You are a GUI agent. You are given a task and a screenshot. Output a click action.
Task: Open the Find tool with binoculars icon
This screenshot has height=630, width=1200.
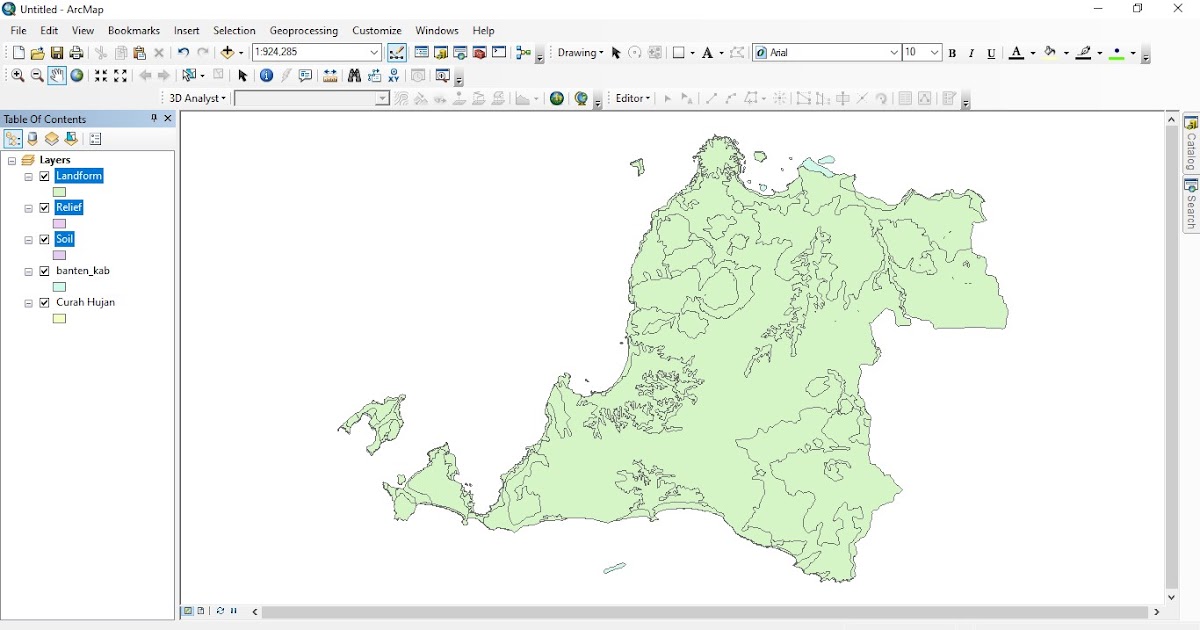coord(354,75)
